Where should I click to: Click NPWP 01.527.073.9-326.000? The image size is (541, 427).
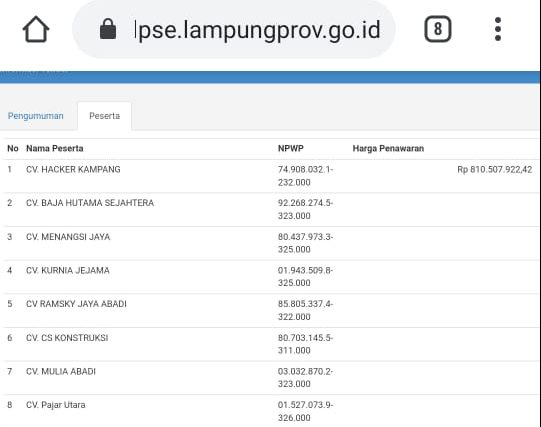coord(305,411)
